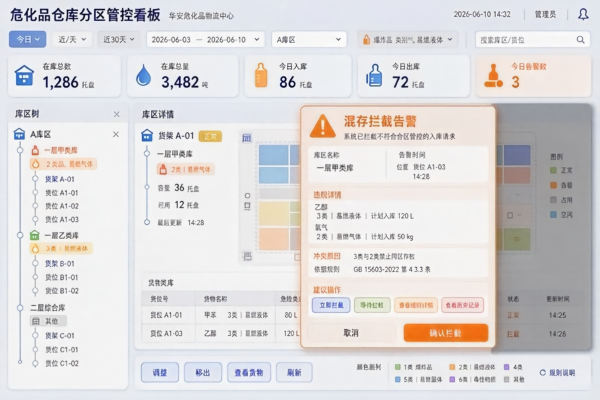Screen dimensions: 600x400
Task: Click the grid view icon above shelf map
Action: click(247, 138)
